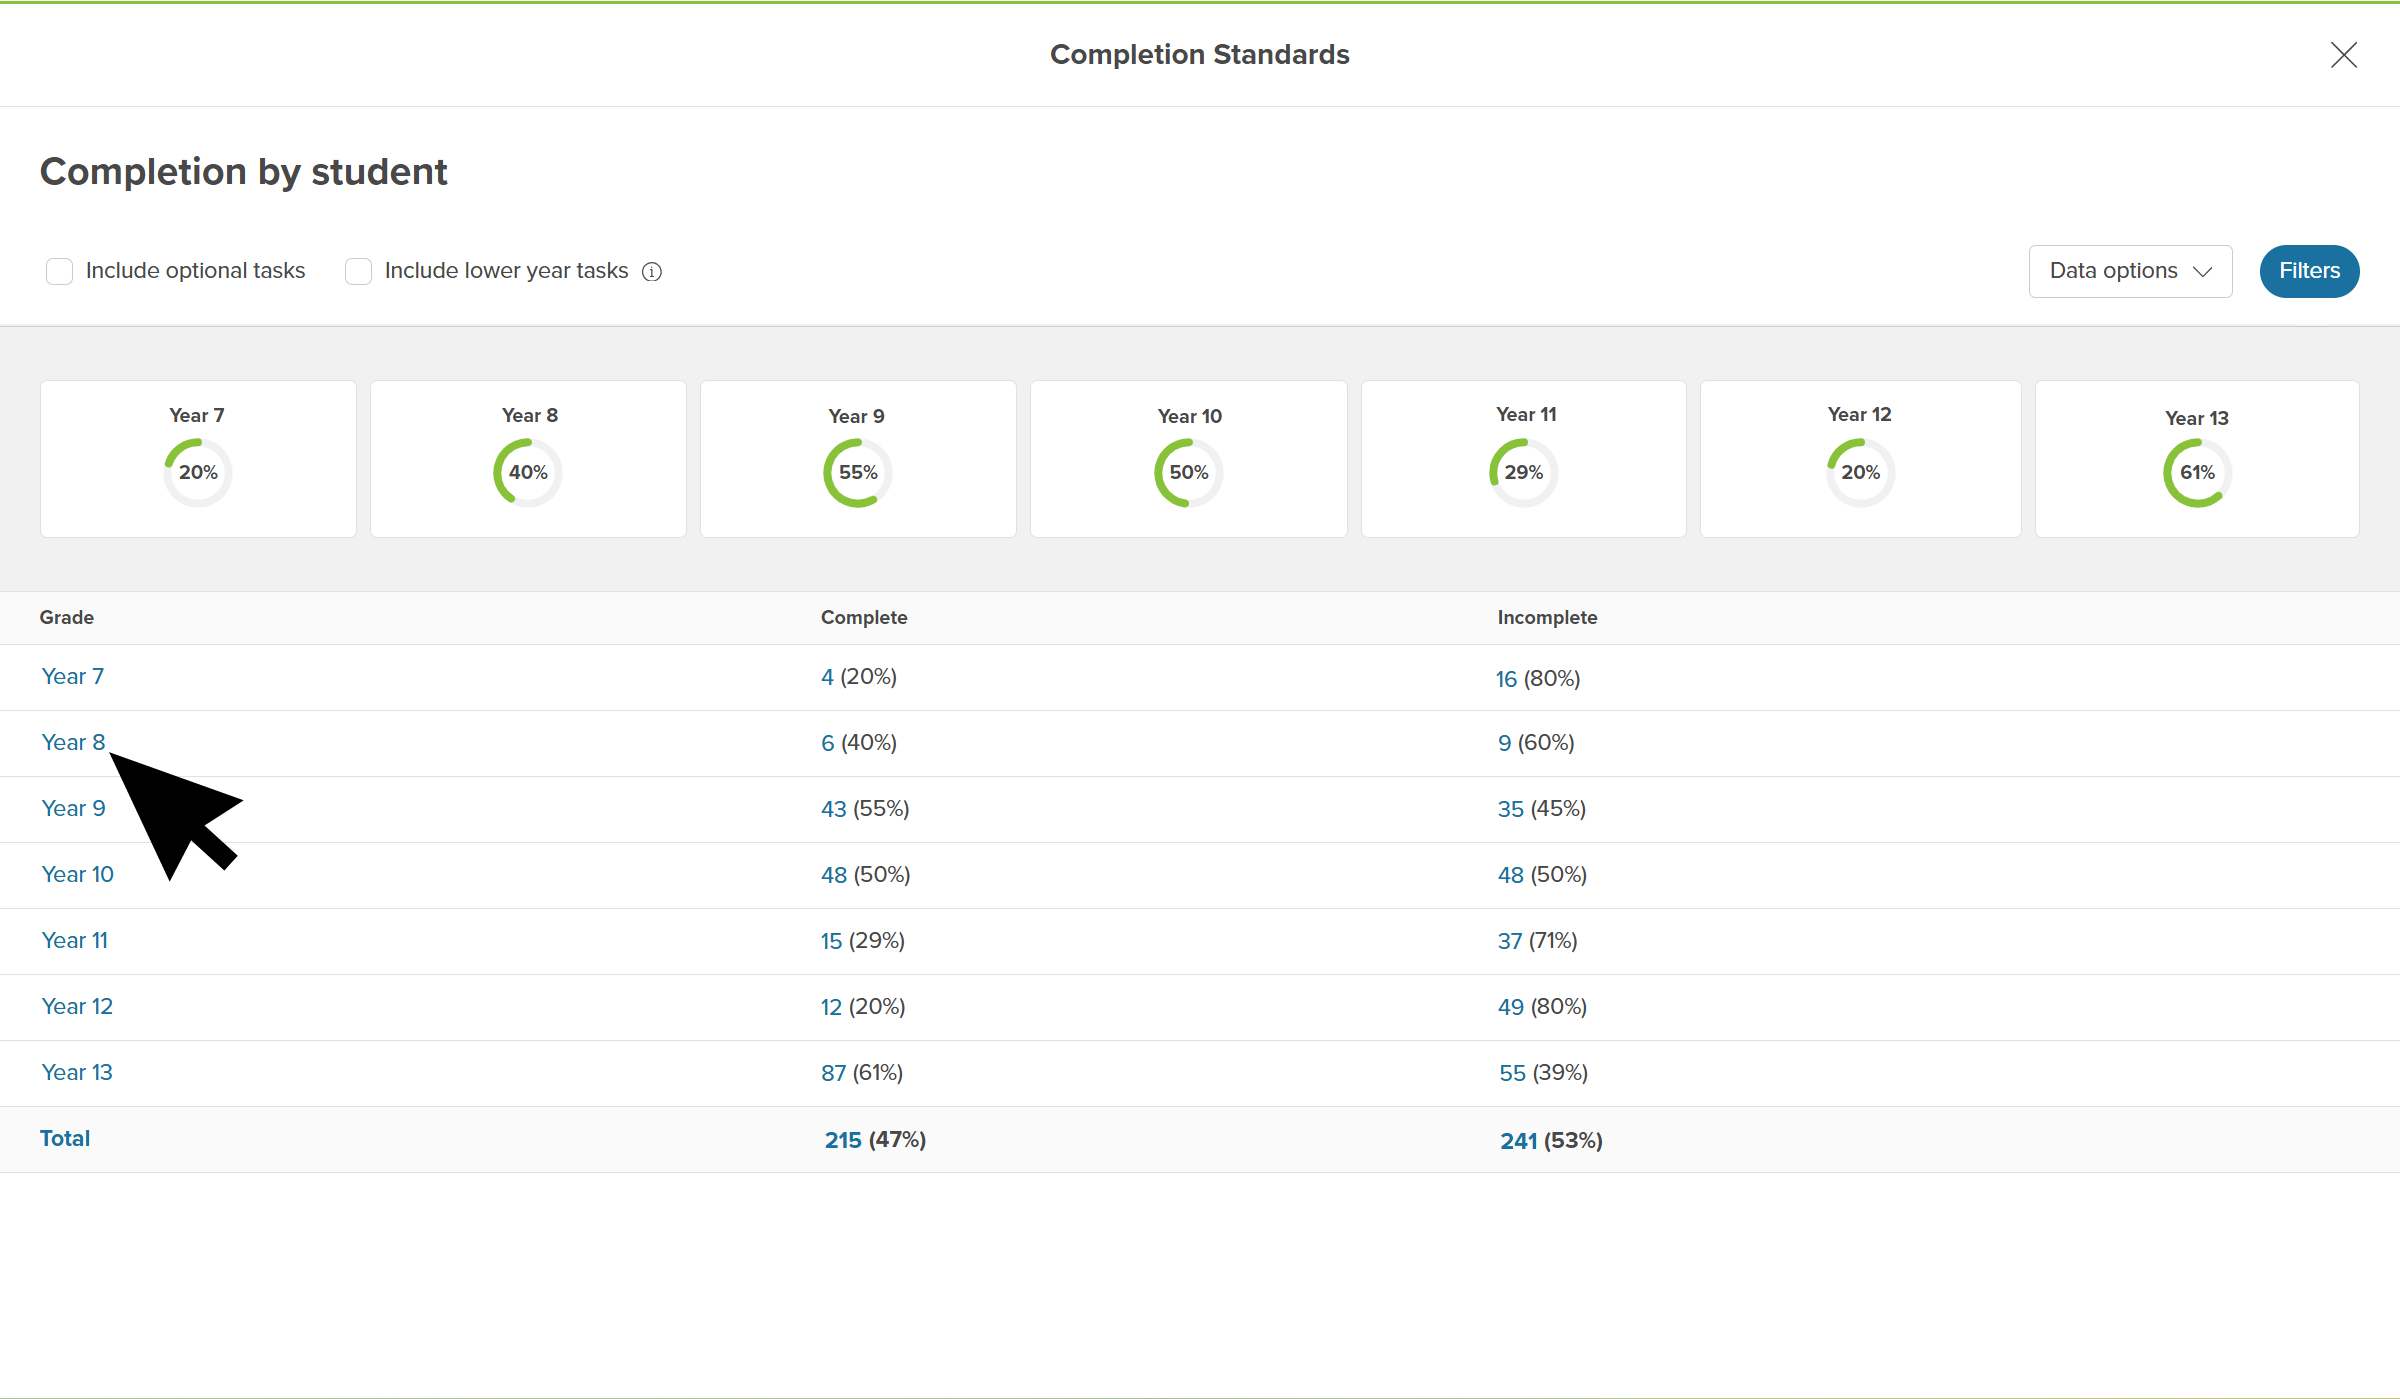Click the 43 complete count for Year 9
The image size is (2400, 1399).
point(833,809)
